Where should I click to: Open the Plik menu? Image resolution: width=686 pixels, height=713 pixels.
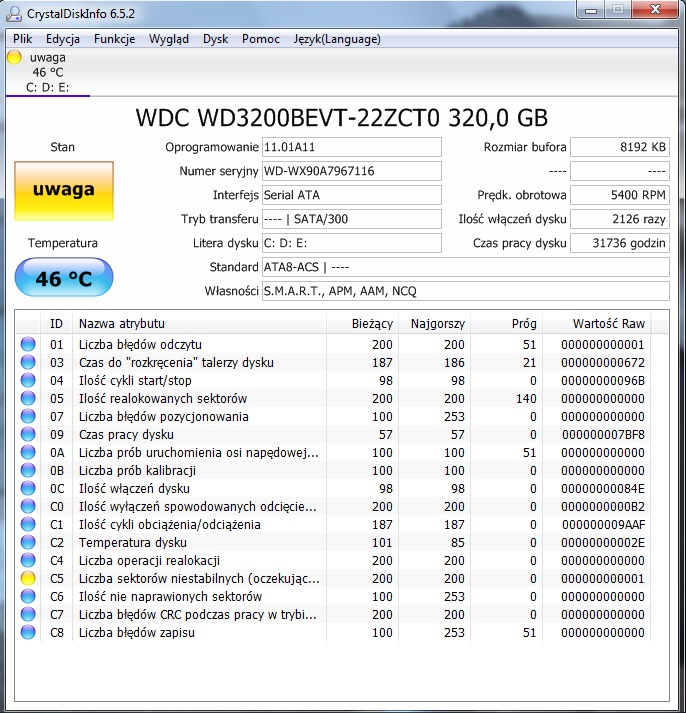pyautogui.click(x=23, y=39)
